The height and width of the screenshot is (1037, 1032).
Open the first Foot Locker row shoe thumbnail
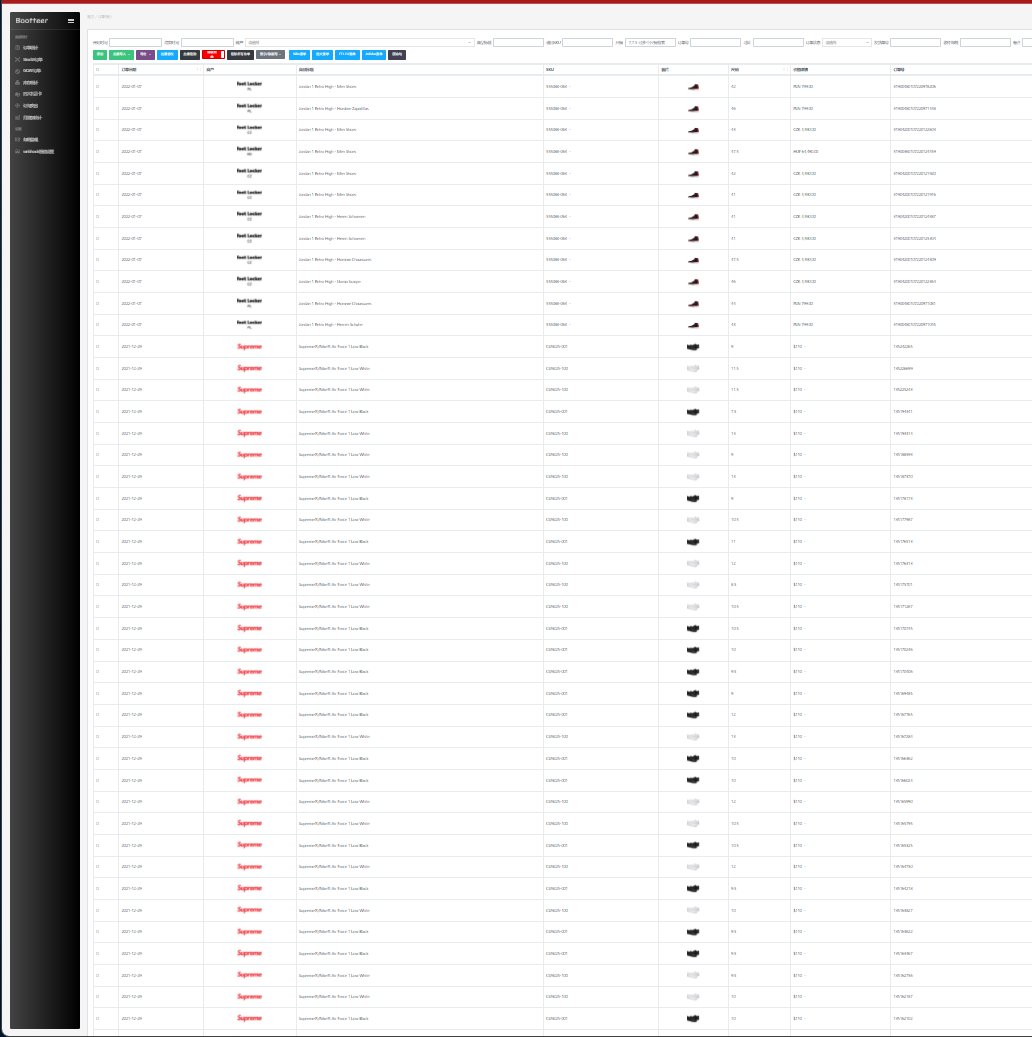(693, 87)
